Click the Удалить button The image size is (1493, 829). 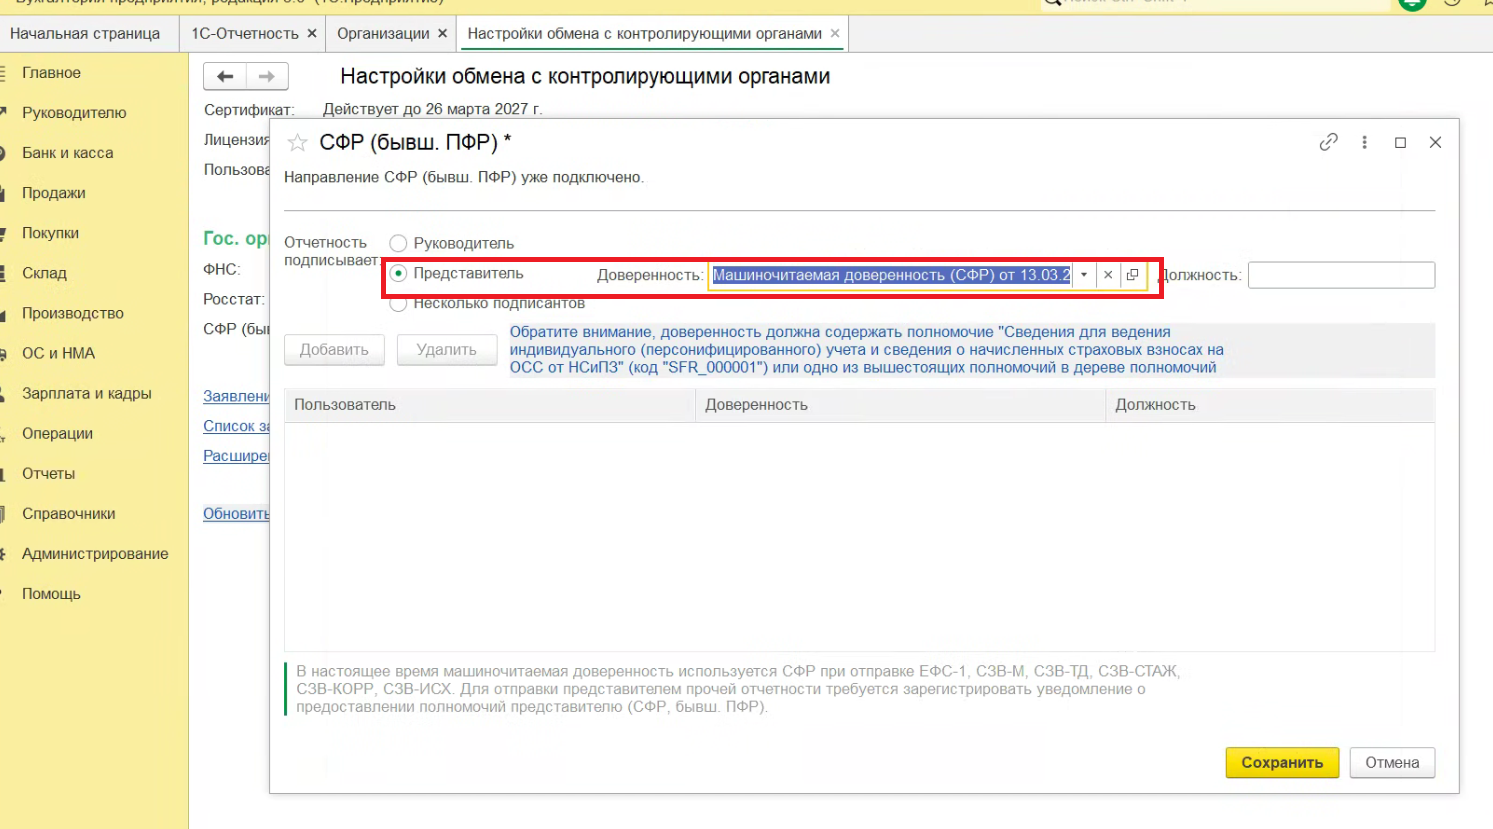[x=446, y=350]
